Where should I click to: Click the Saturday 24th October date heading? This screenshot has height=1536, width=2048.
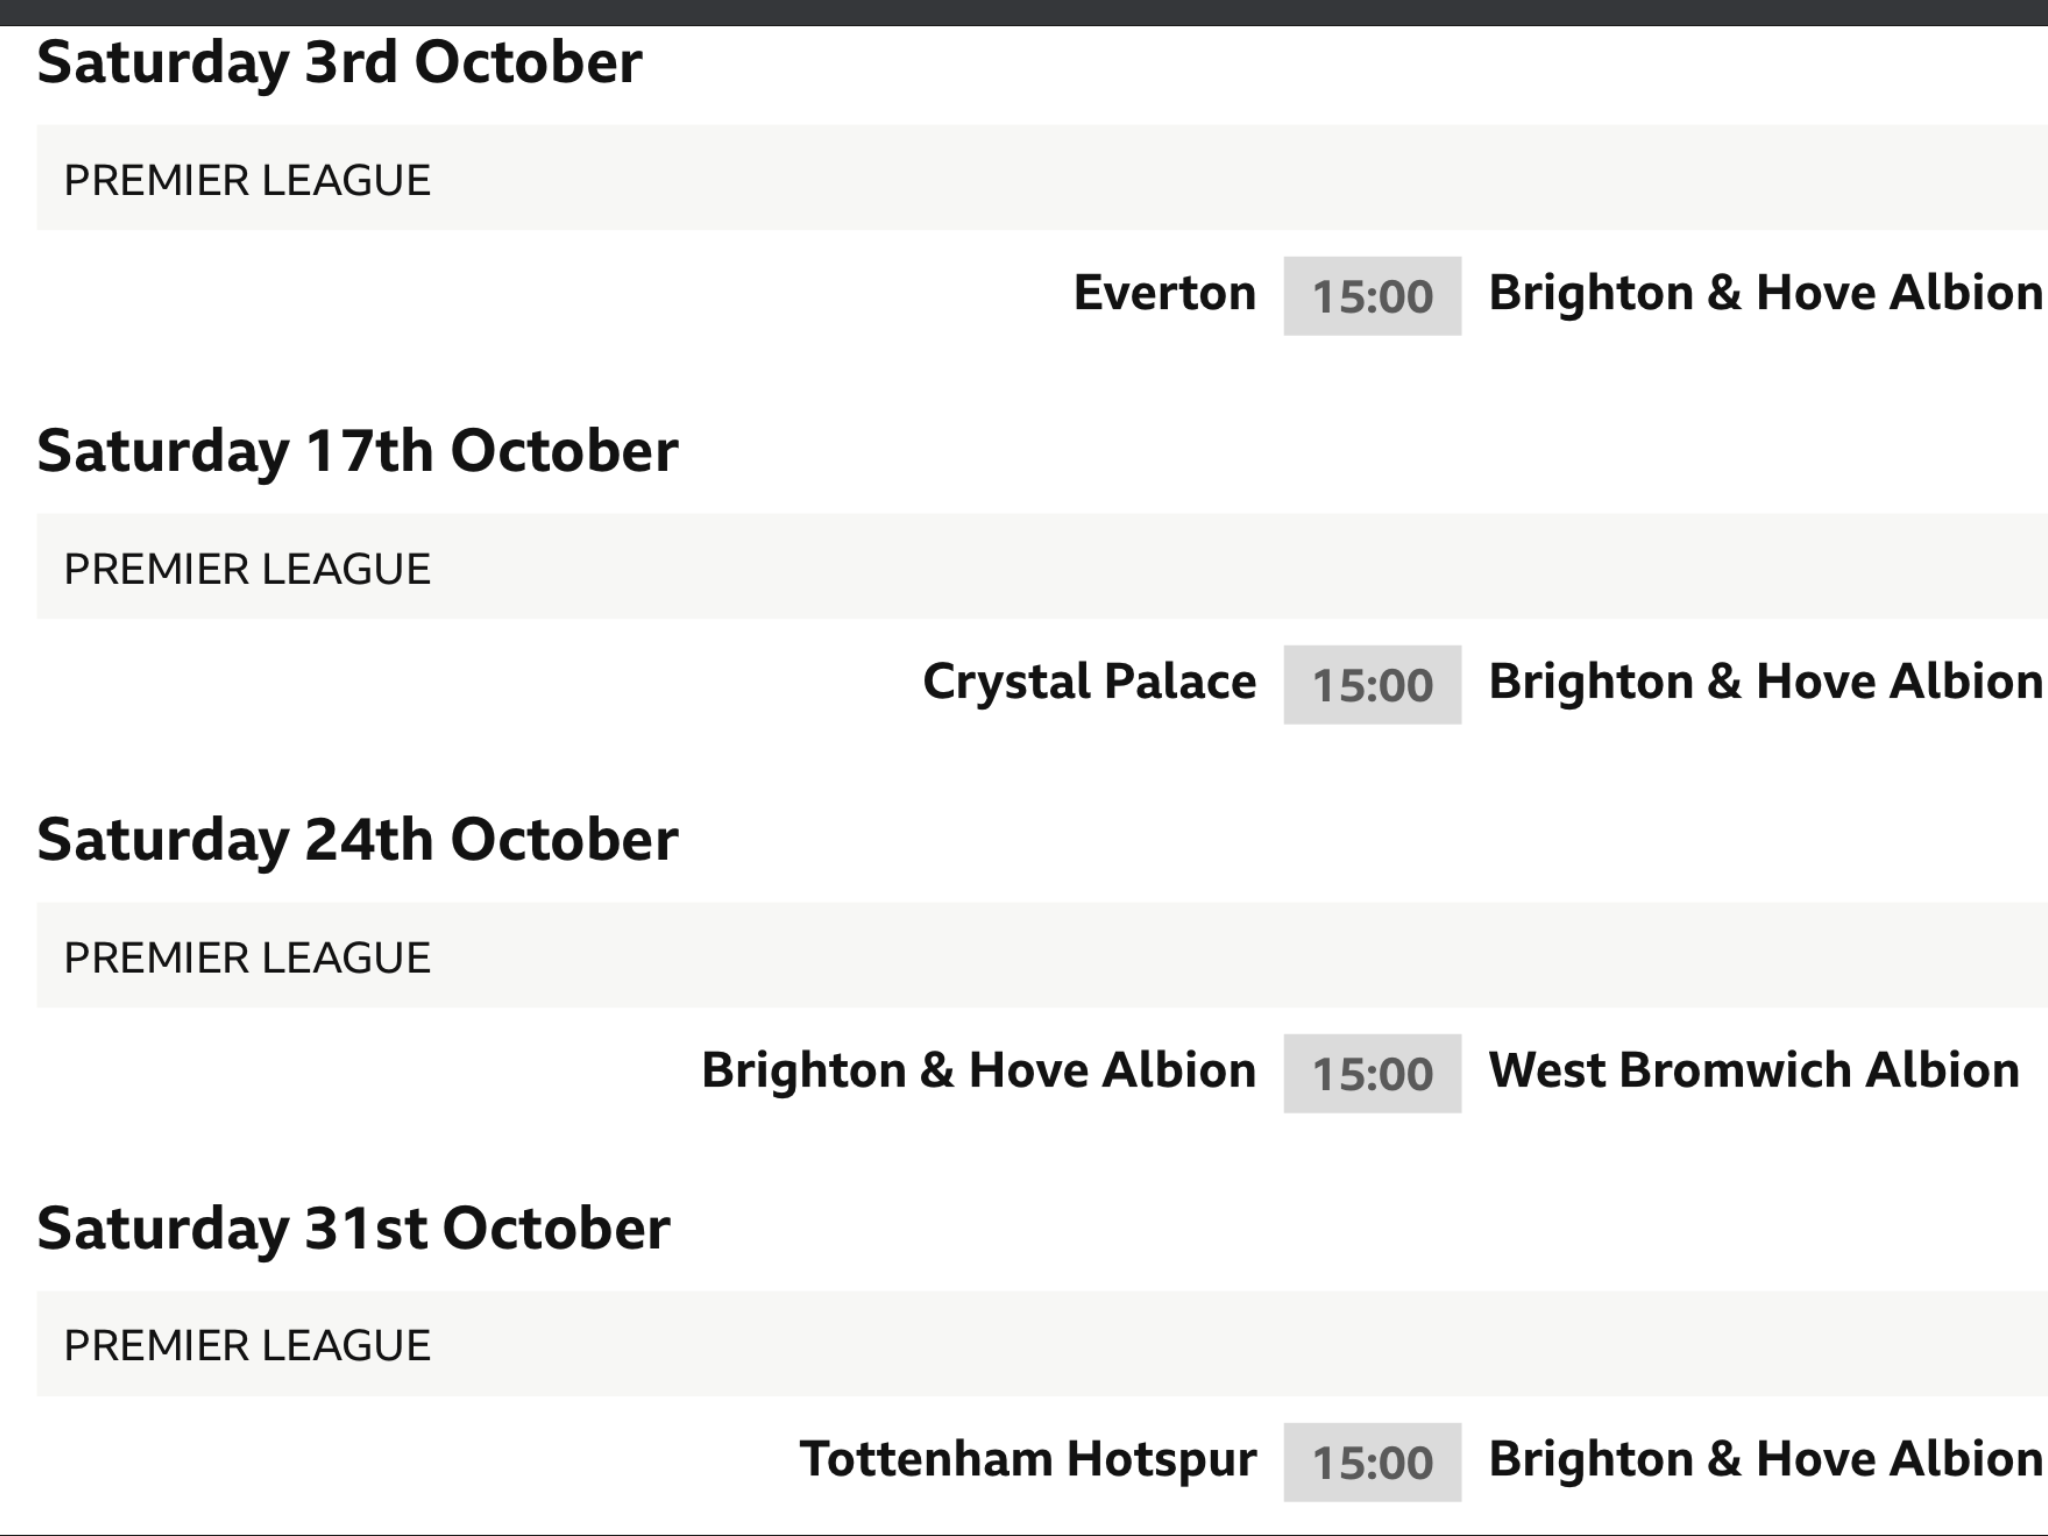(x=357, y=841)
